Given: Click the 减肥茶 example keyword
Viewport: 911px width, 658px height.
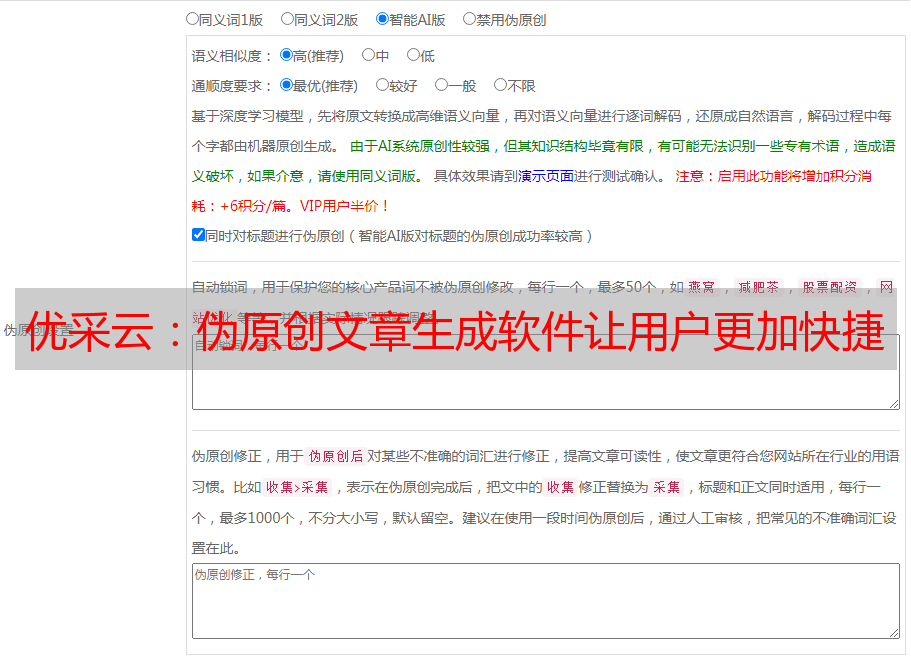Looking at the screenshot, I should 759,287.
